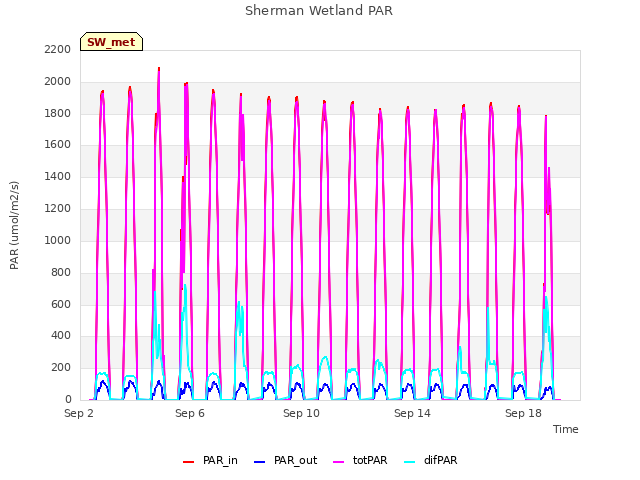Viewport: 640px width, 480px height.
Task: Click the Sep 18 x-axis tick label
Action: click(523, 413)
